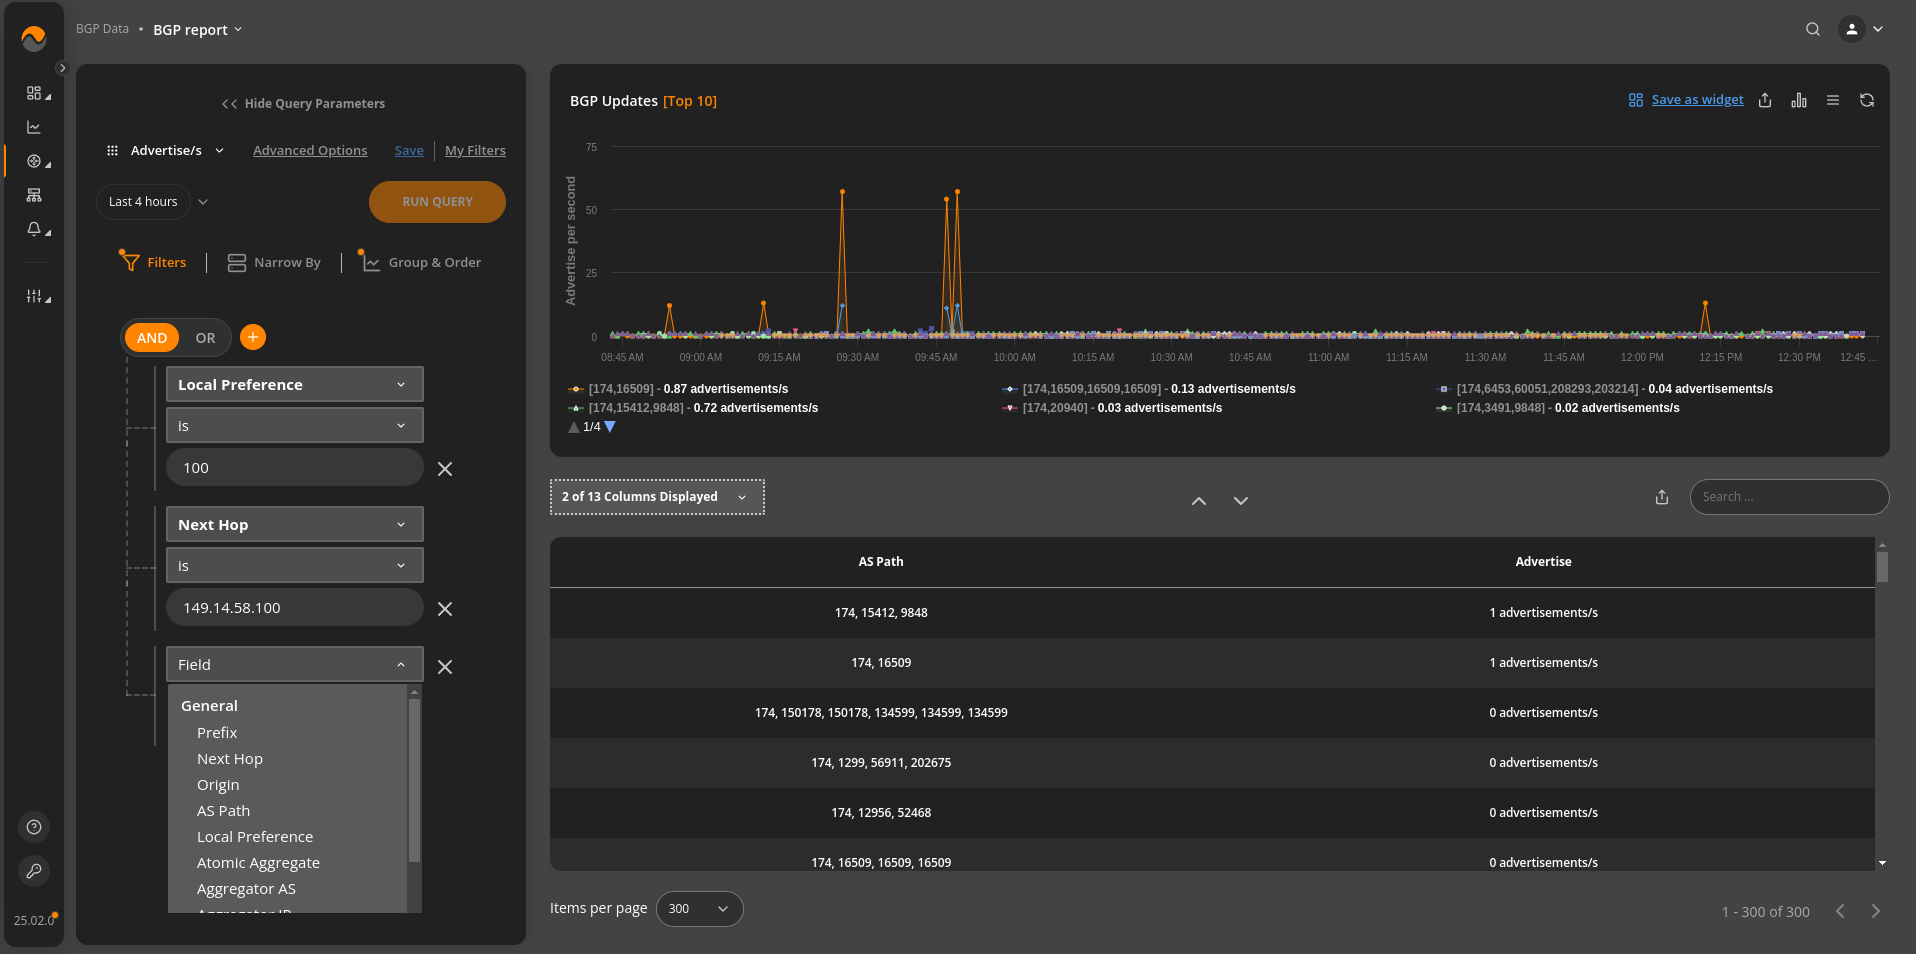Screen dimensions: 1916x954
Task: Toggle the [174,3491,9848] legend series
Action: 1558,408
